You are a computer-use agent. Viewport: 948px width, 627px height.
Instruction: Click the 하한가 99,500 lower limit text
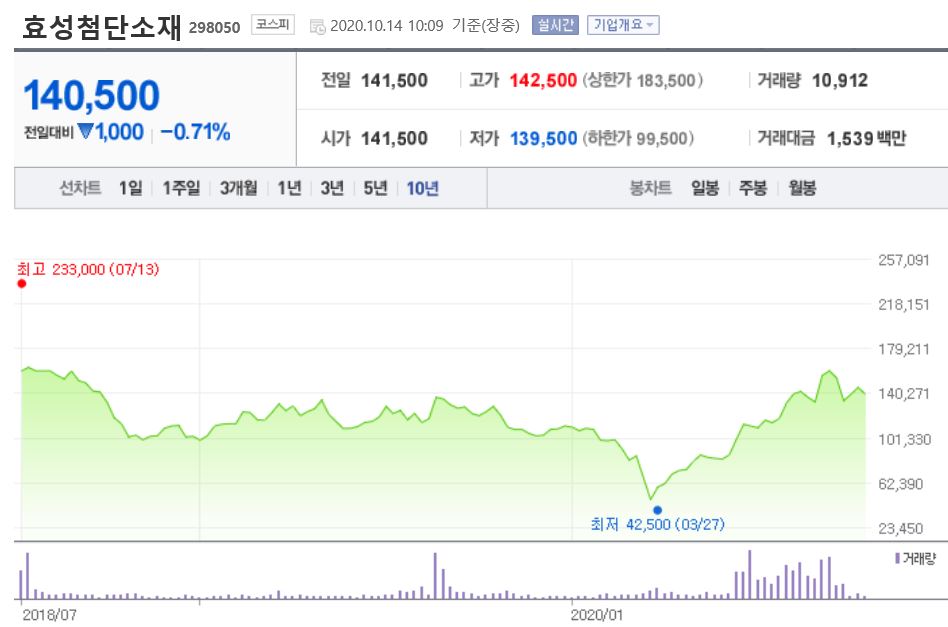(638, 138)
